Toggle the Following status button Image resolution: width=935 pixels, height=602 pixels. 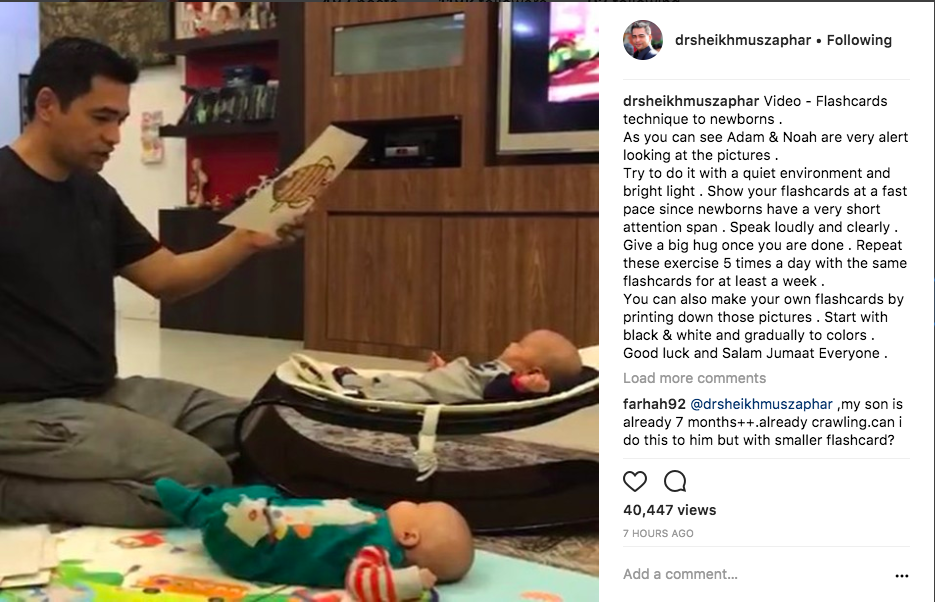(859, 40)
